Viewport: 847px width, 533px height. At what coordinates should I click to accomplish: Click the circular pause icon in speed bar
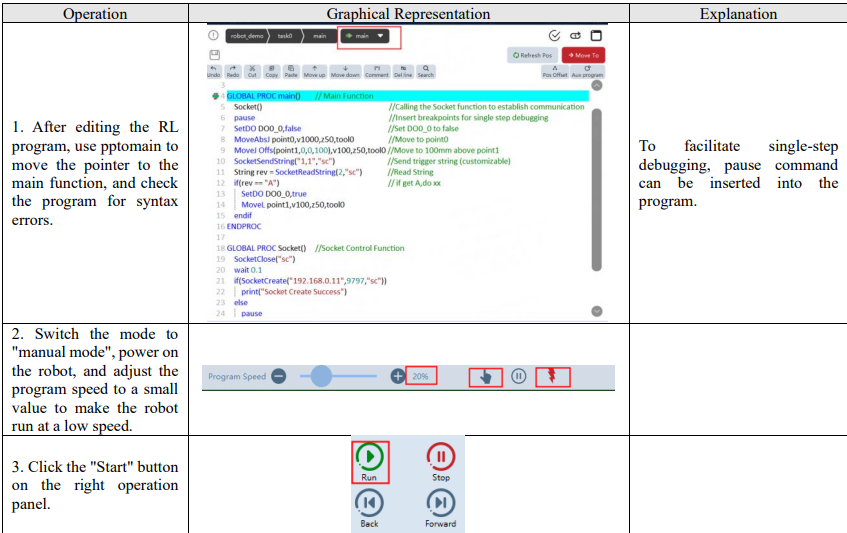(519, 376)
